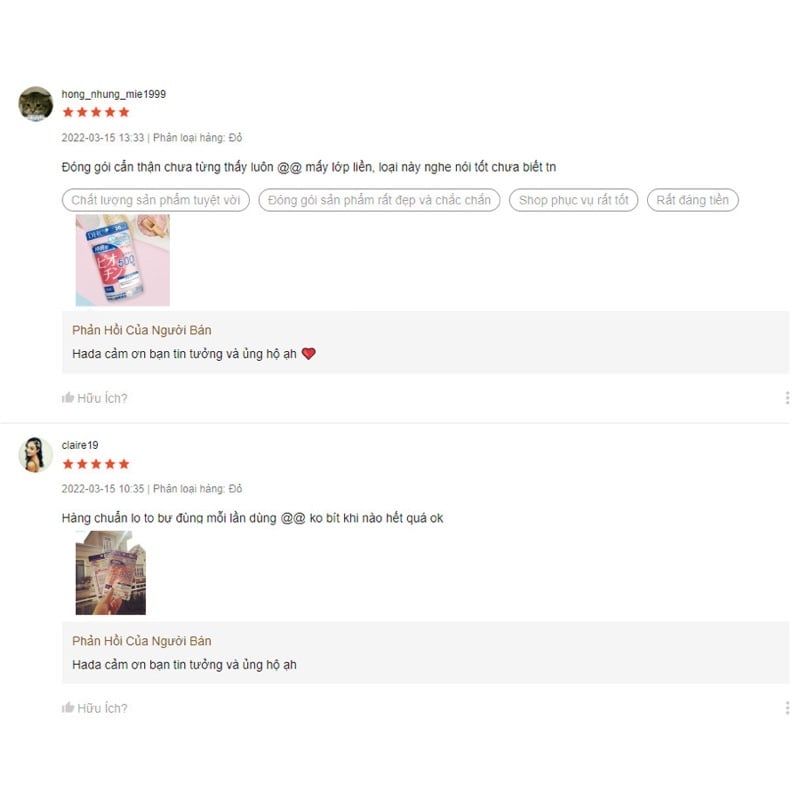
Task: Click thumbs-up Hữu ích on claire19's review
Action: 94,708
